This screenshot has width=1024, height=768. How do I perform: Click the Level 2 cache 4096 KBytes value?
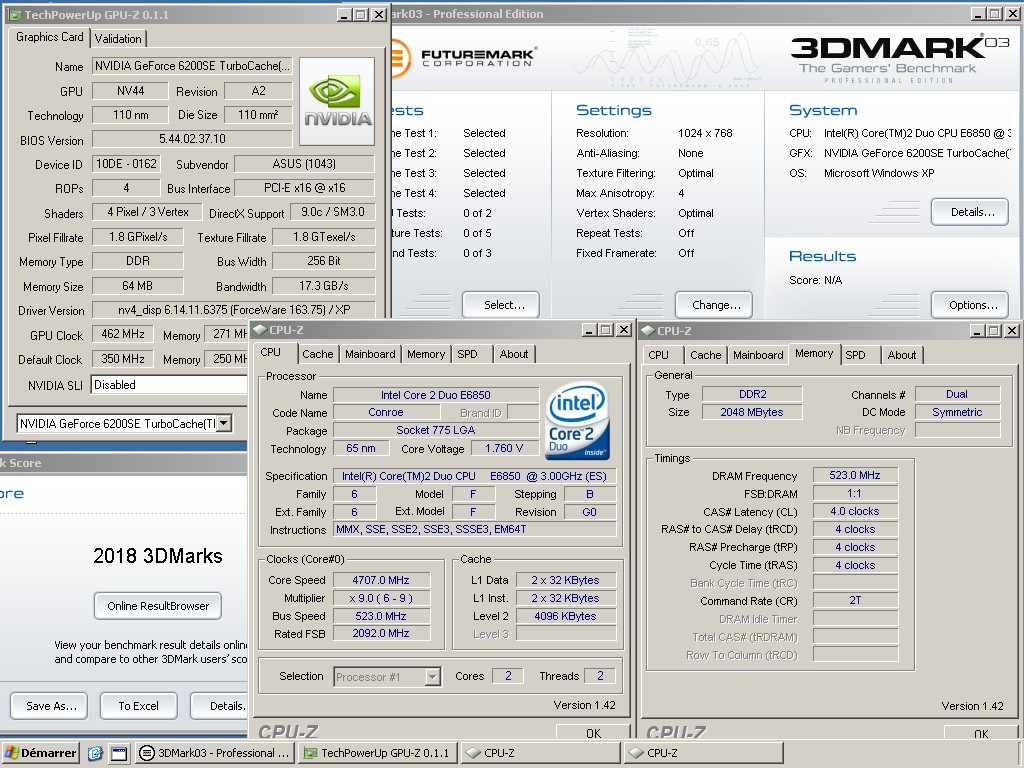point(566,616)
